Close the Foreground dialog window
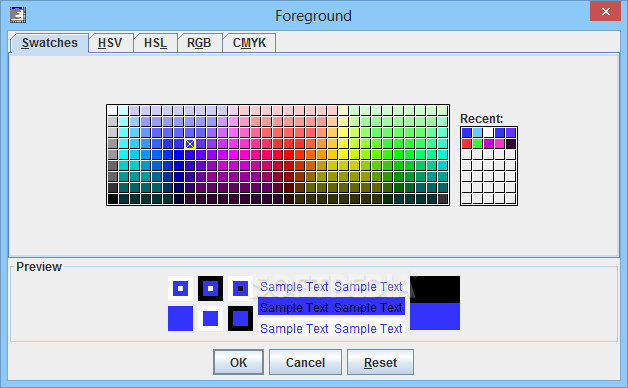The height and width of the screenshot is (388, 628). coord(606,11)
